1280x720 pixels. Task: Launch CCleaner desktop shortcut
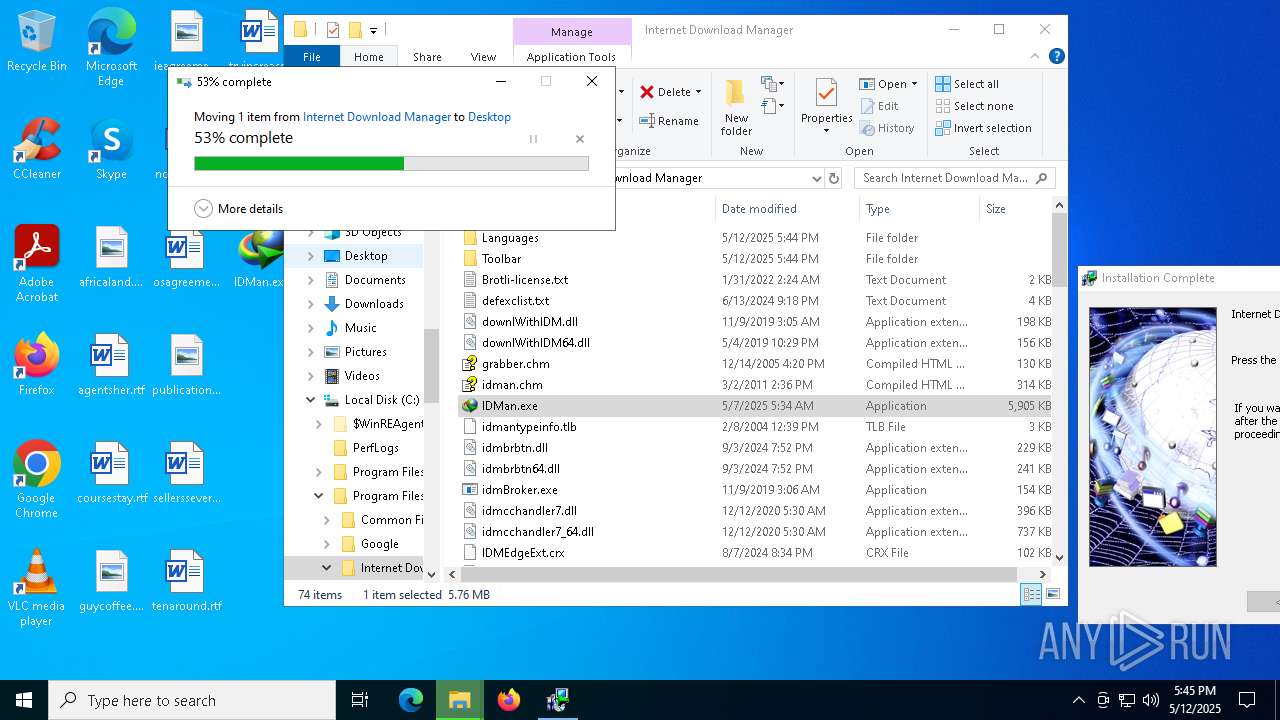point(36,150)
